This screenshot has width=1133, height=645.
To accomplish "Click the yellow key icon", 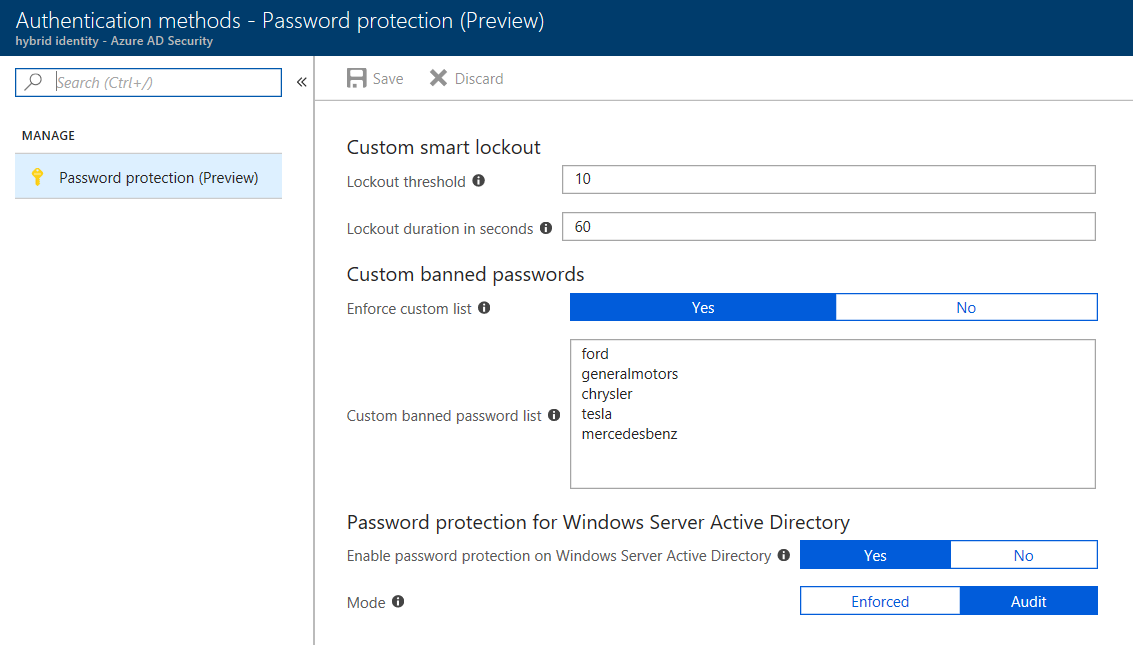I will click(x=38, y=176).
